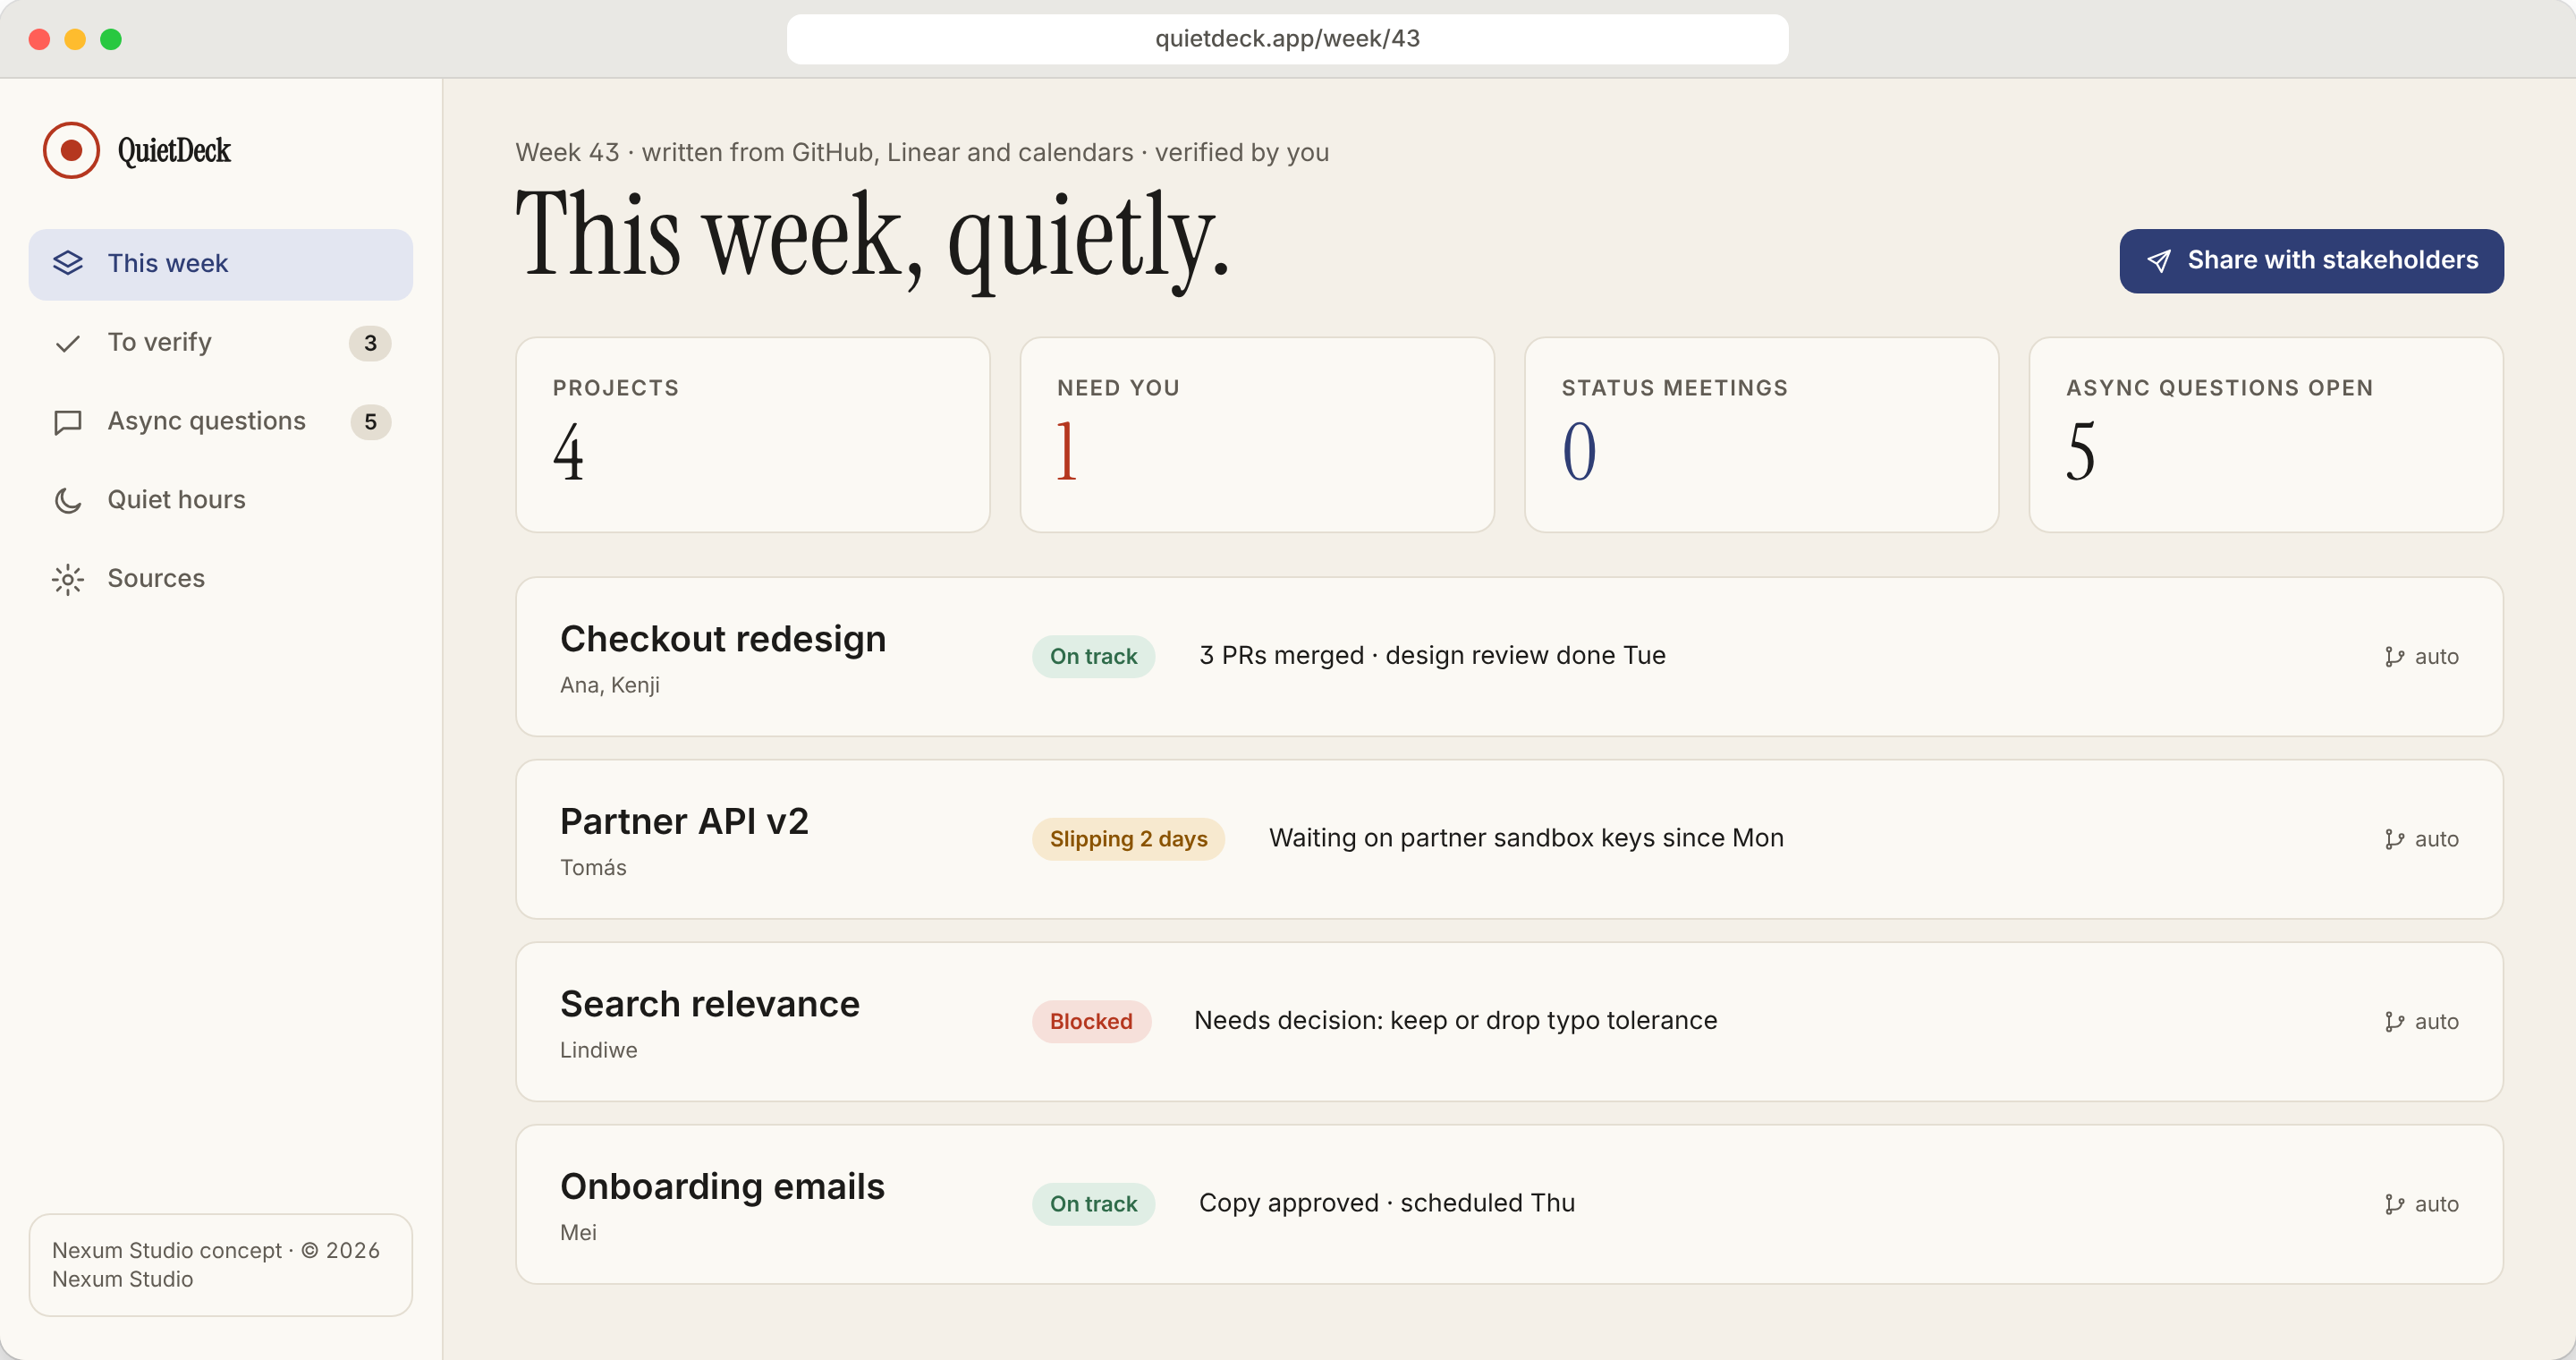This screenshot has height=1360, width=2576.
Task: Click the chat bubble icon for Async questions
Action: (x=67, y=422)
